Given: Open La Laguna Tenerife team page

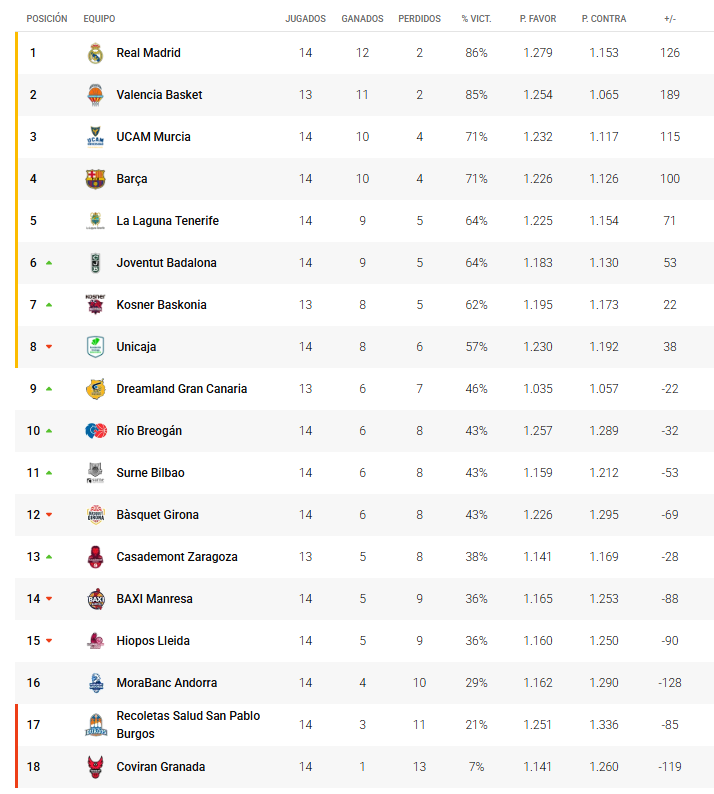Looking at the screenshot, I should tap(167, 221).
